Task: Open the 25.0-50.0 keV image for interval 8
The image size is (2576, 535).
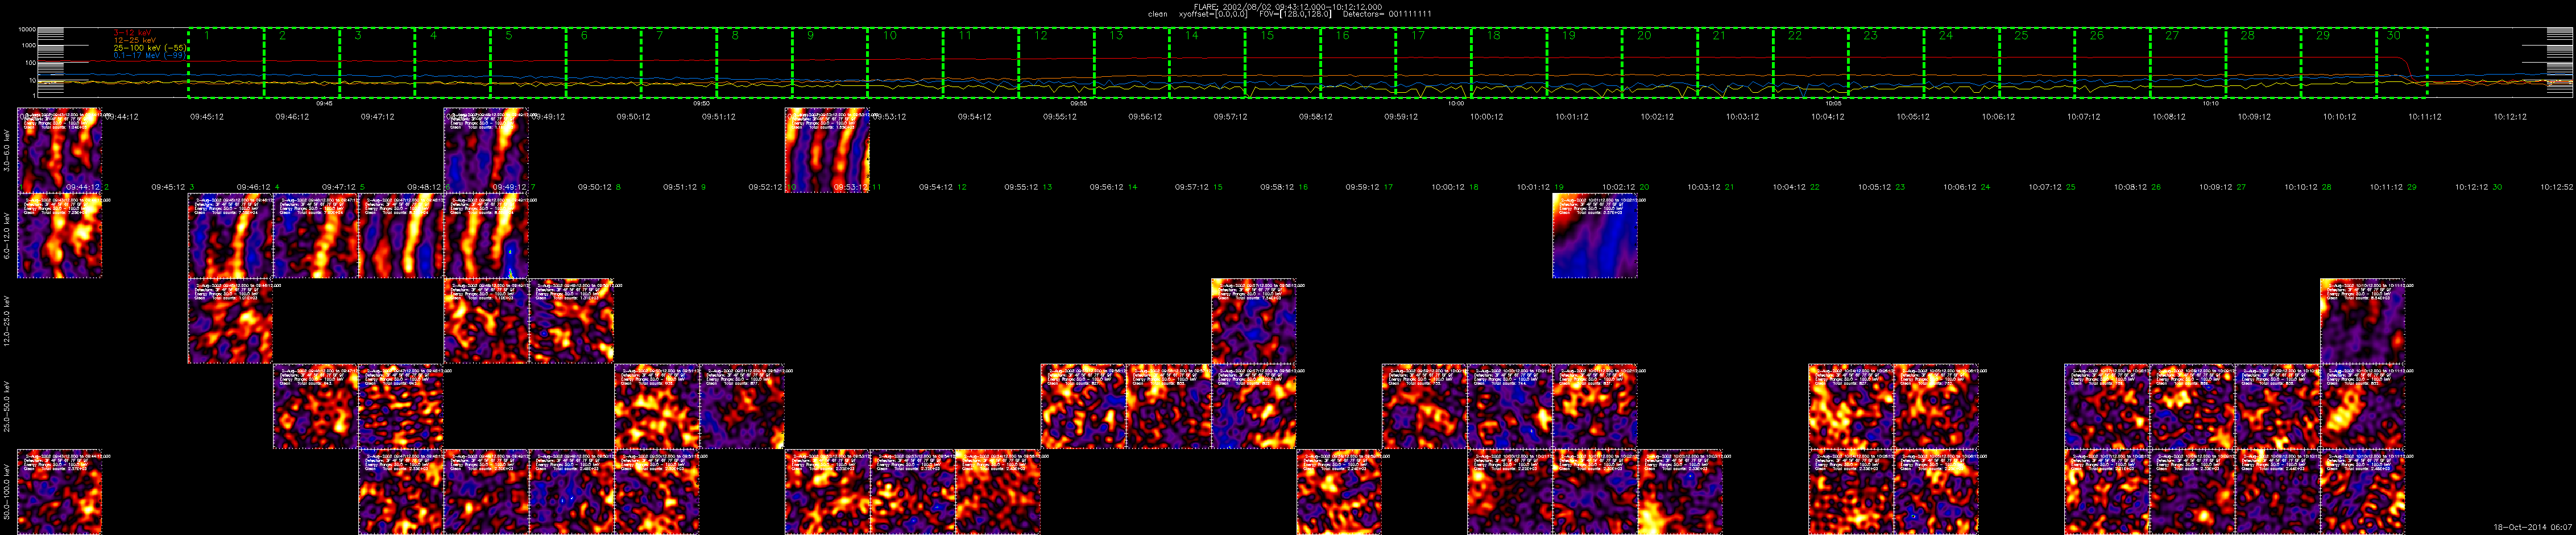Action: 657,406
